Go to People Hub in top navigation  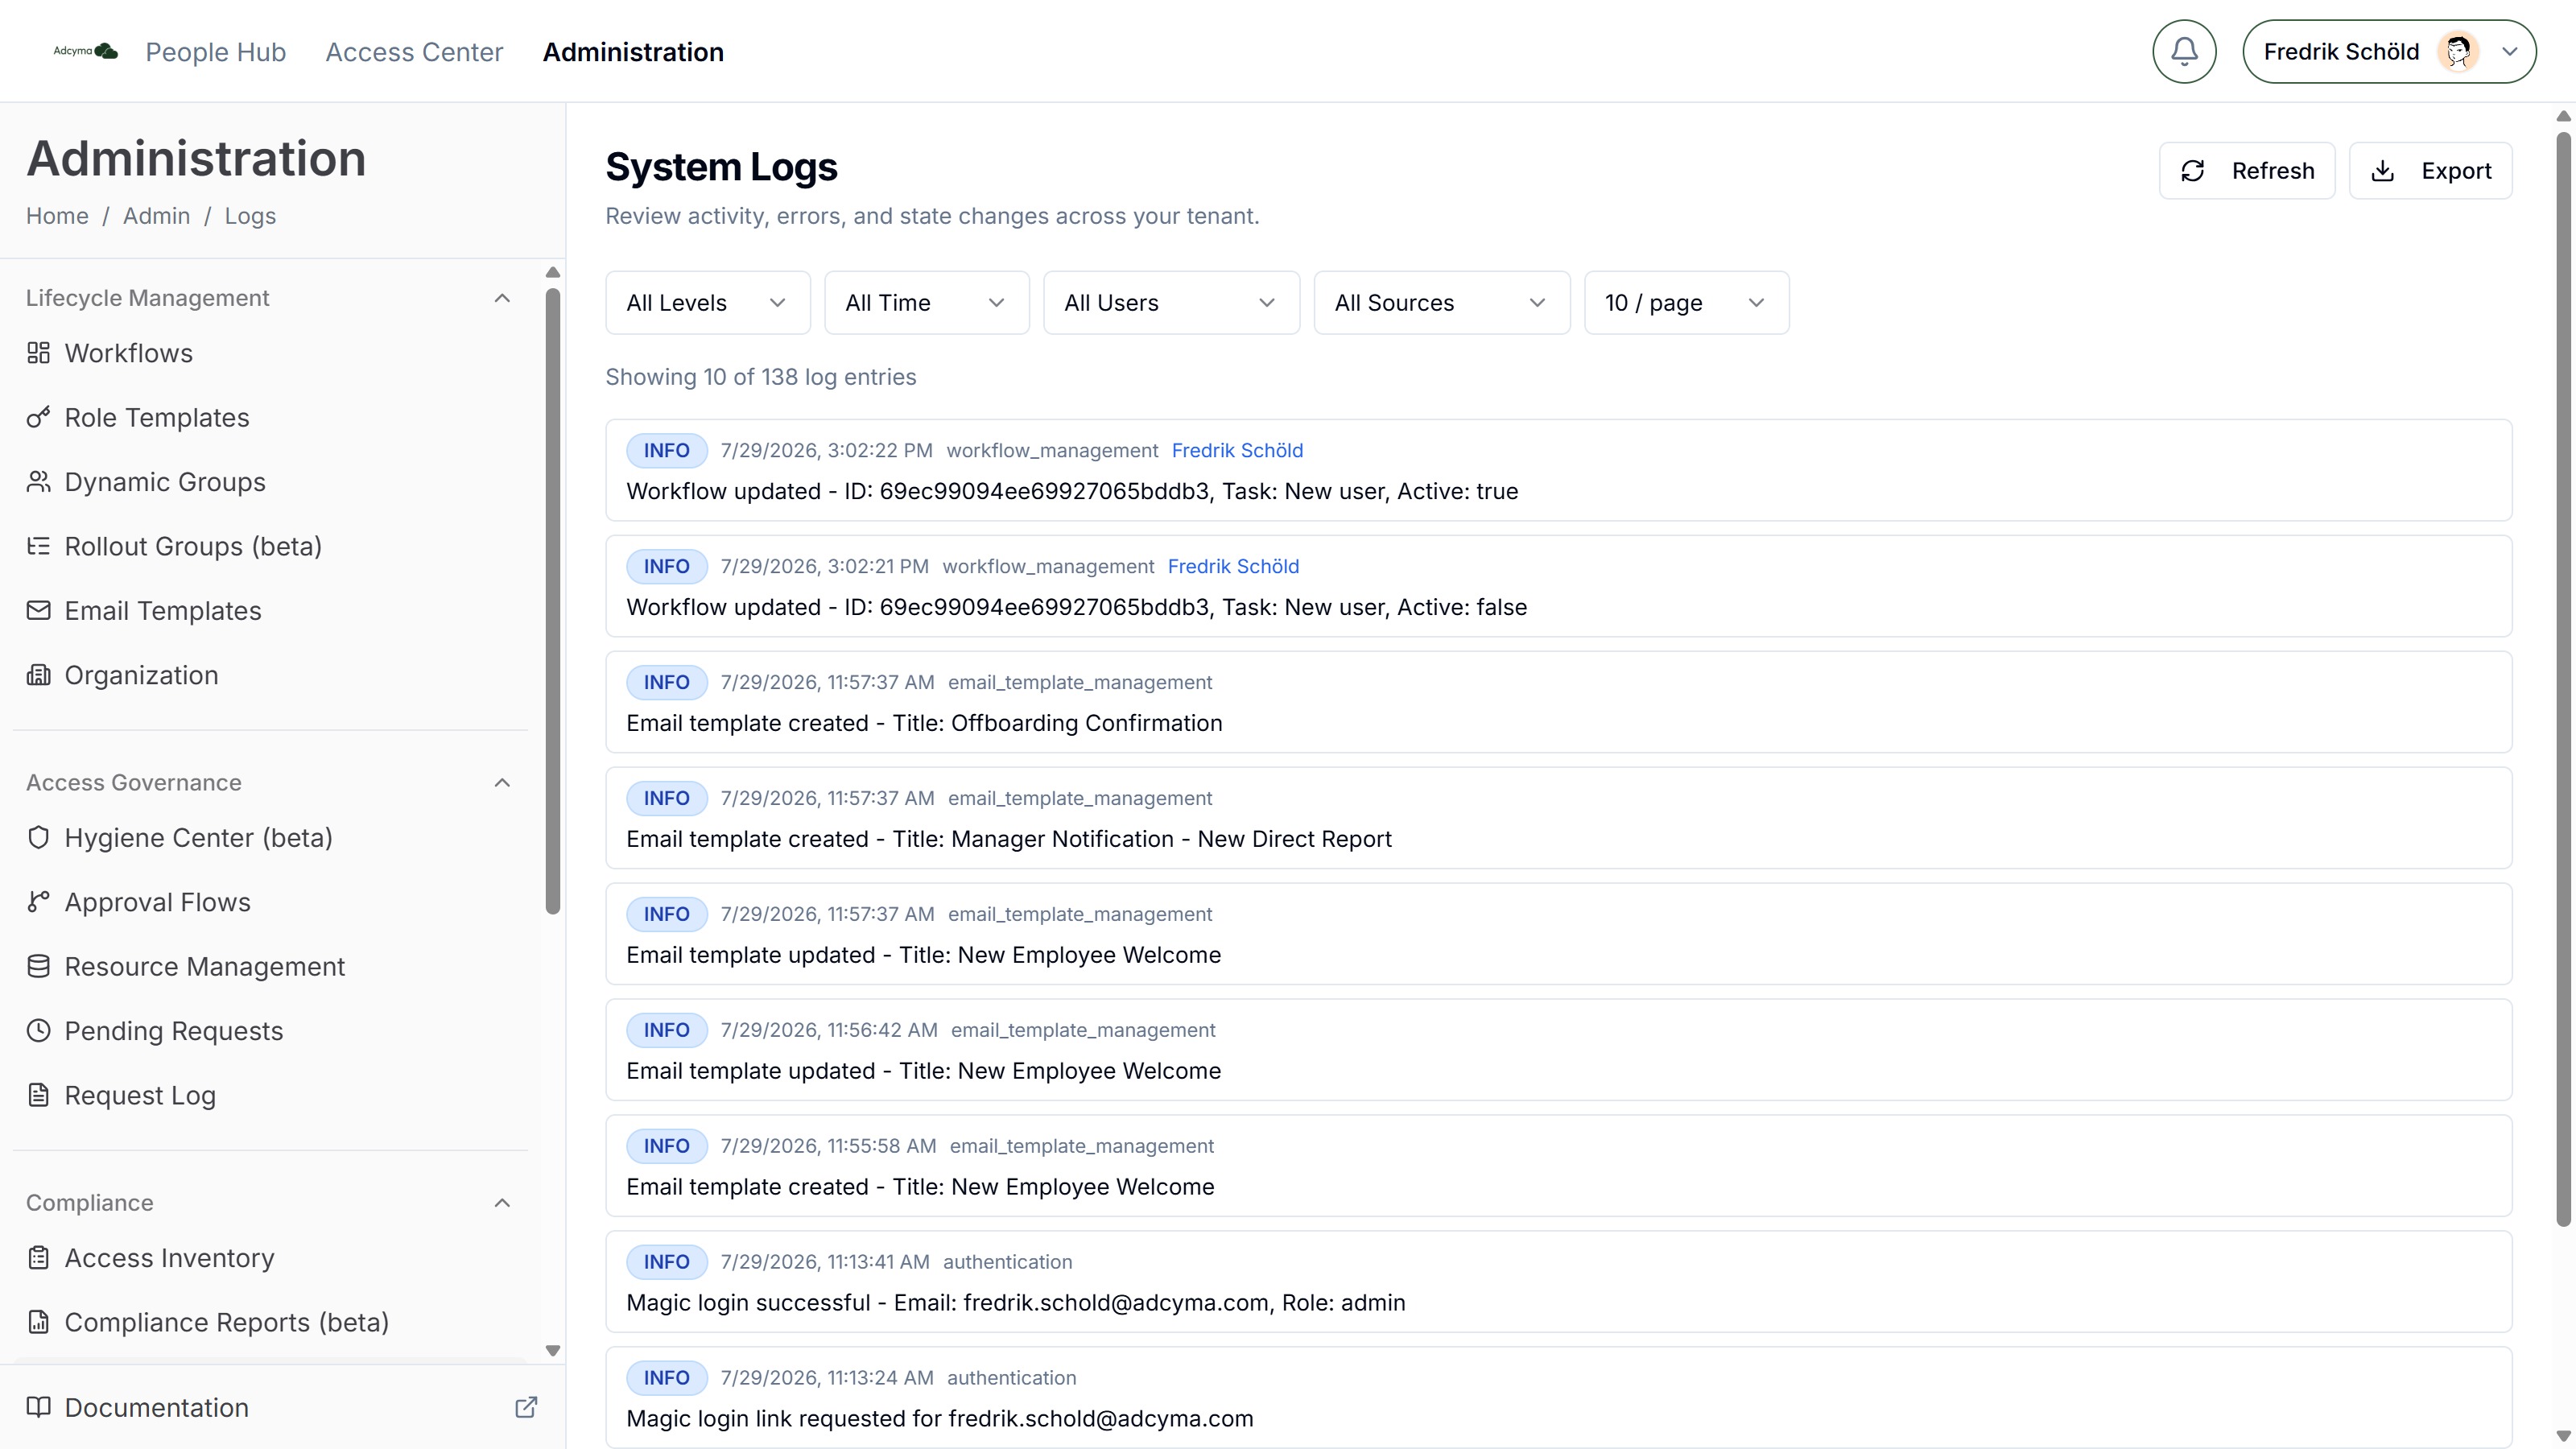pyautogui.click(x=216, y=52)
